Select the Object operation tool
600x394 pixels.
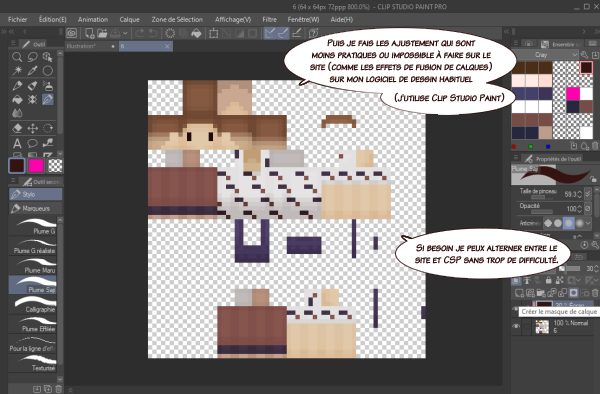[x=47, y=57]
